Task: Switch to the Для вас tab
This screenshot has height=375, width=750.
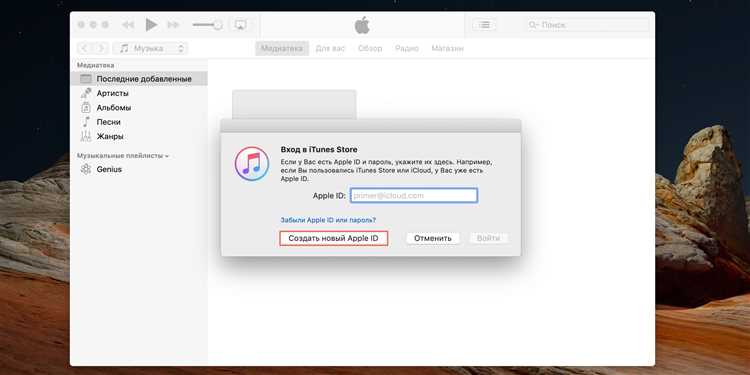Action: tap(330, 48)
